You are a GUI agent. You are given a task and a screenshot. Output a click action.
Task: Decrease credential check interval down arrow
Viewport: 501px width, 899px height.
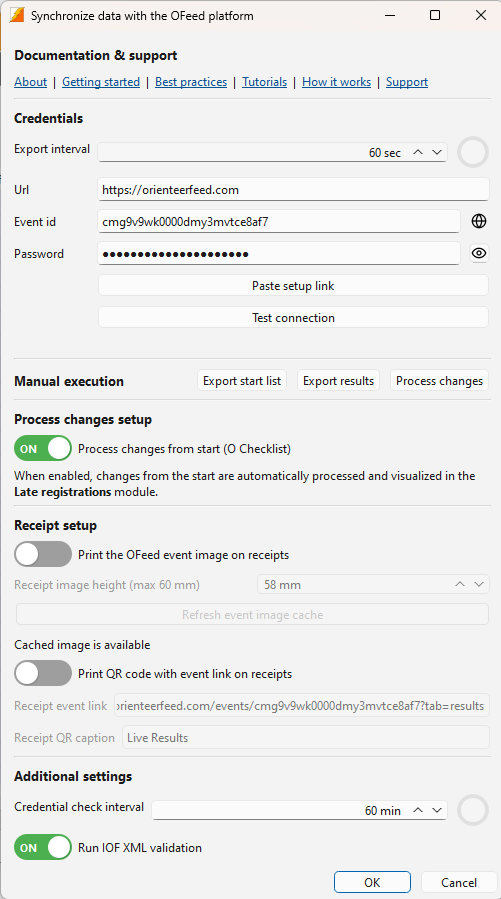tap(437, 810)
